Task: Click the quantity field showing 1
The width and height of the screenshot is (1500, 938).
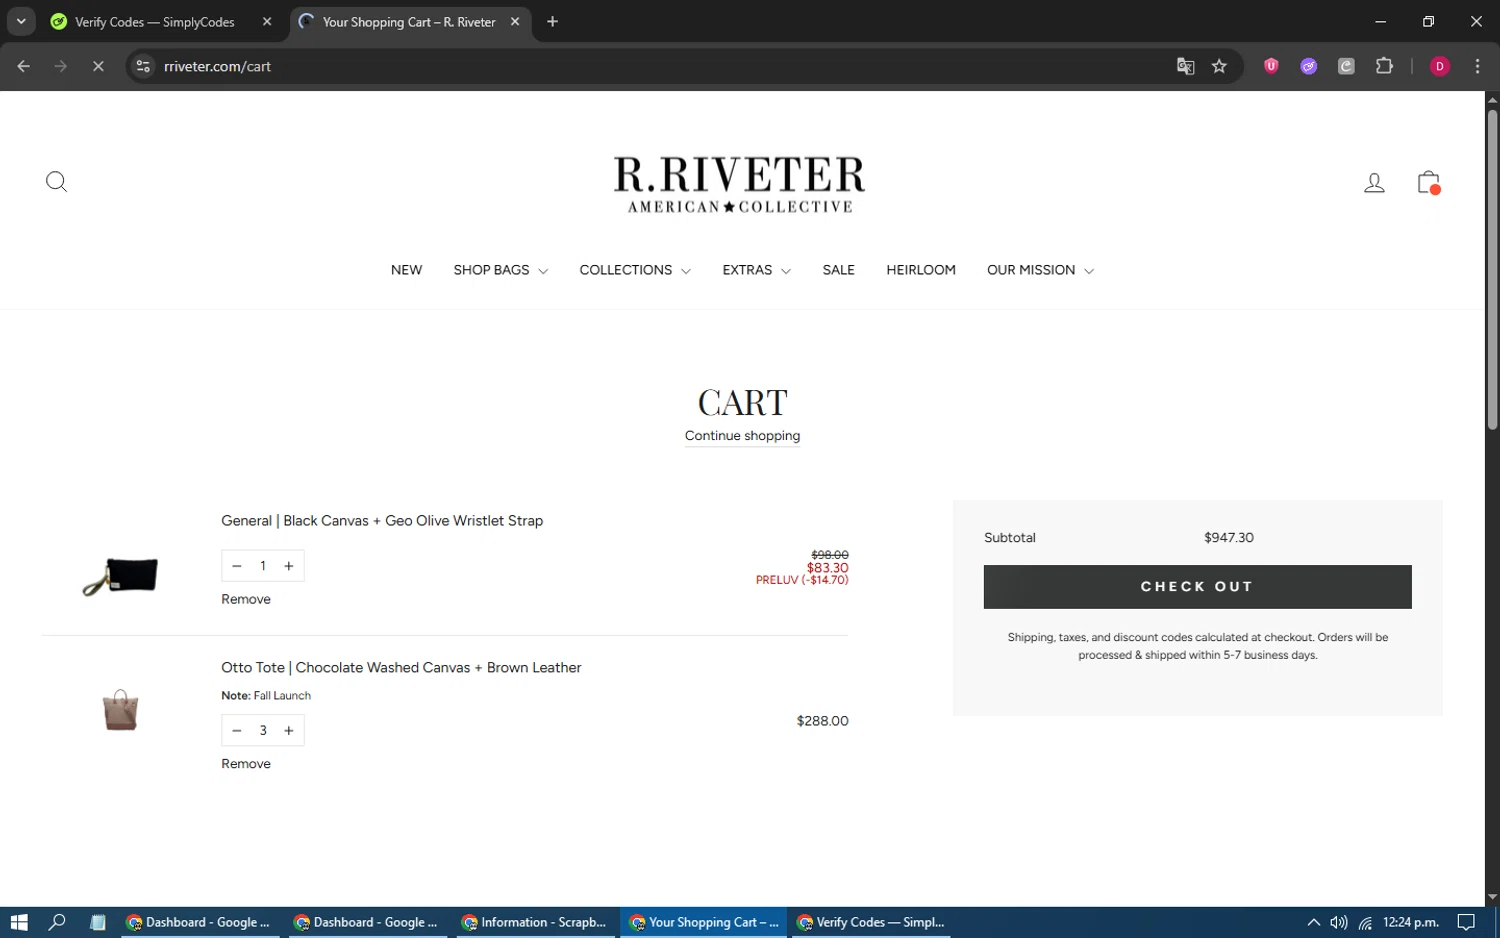Action: coord(263,566)
